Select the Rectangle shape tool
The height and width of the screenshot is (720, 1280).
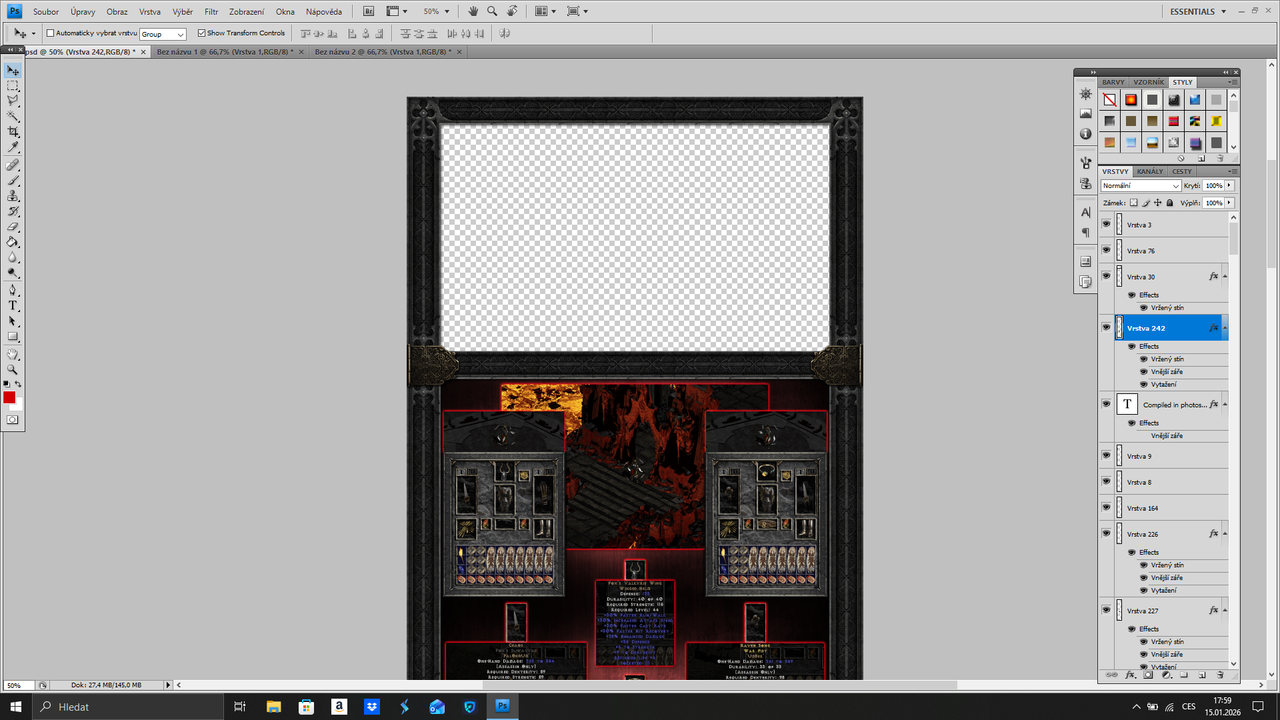coord(13,336)
